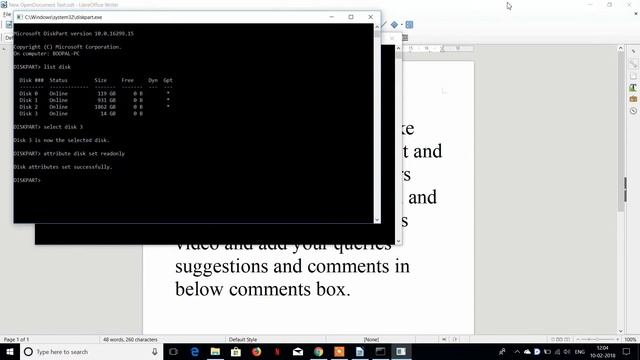Activate the search box microphone icon
Screen dimensions: 640x360
pos(155,351)
